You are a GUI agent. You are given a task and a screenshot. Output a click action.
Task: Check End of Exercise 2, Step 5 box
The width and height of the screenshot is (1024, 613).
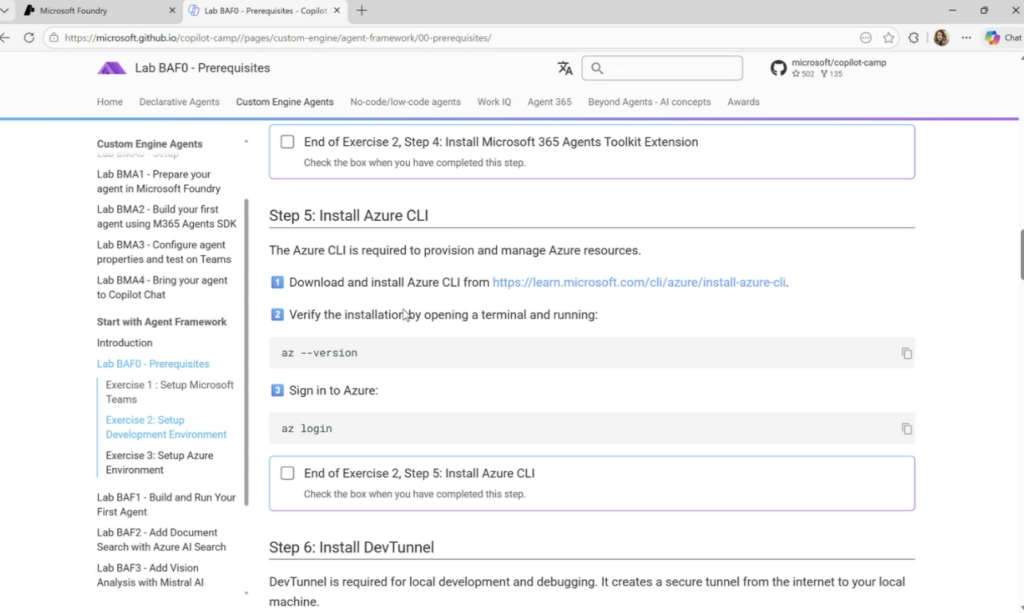click(x=288, y=473)
